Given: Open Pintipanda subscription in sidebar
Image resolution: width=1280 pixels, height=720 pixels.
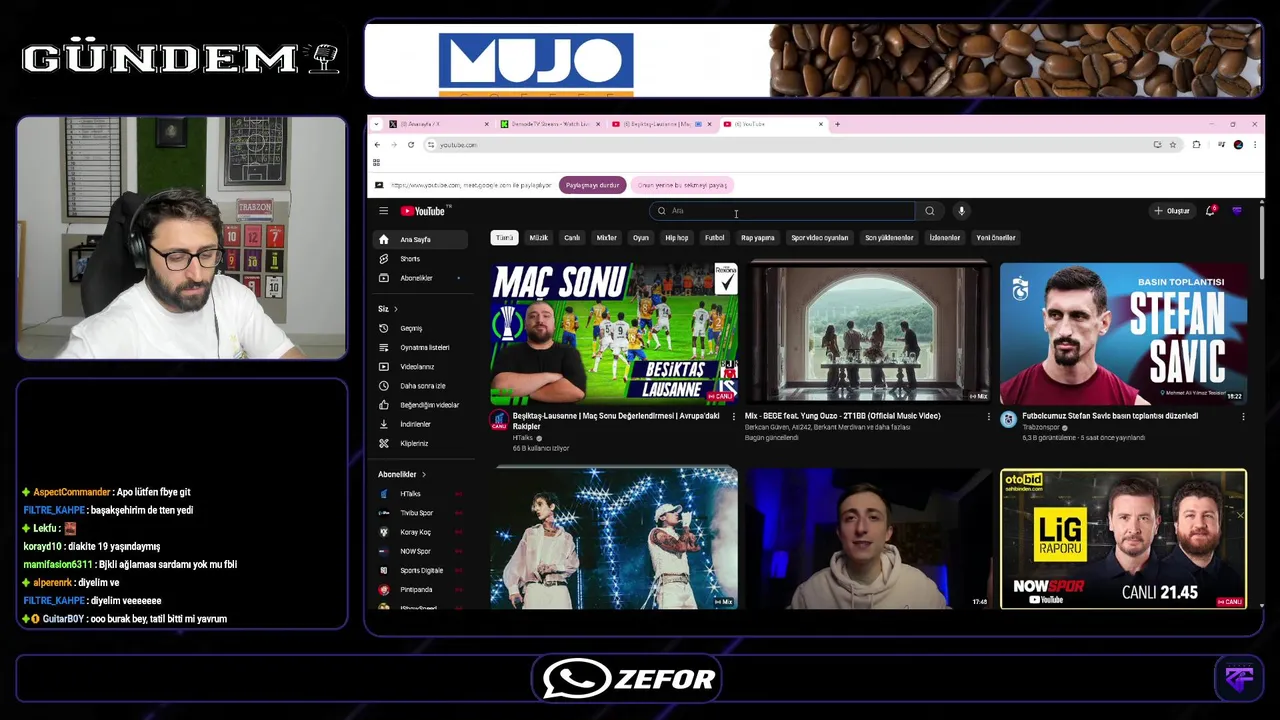Looking at the screenshot, I should [420, 590].
